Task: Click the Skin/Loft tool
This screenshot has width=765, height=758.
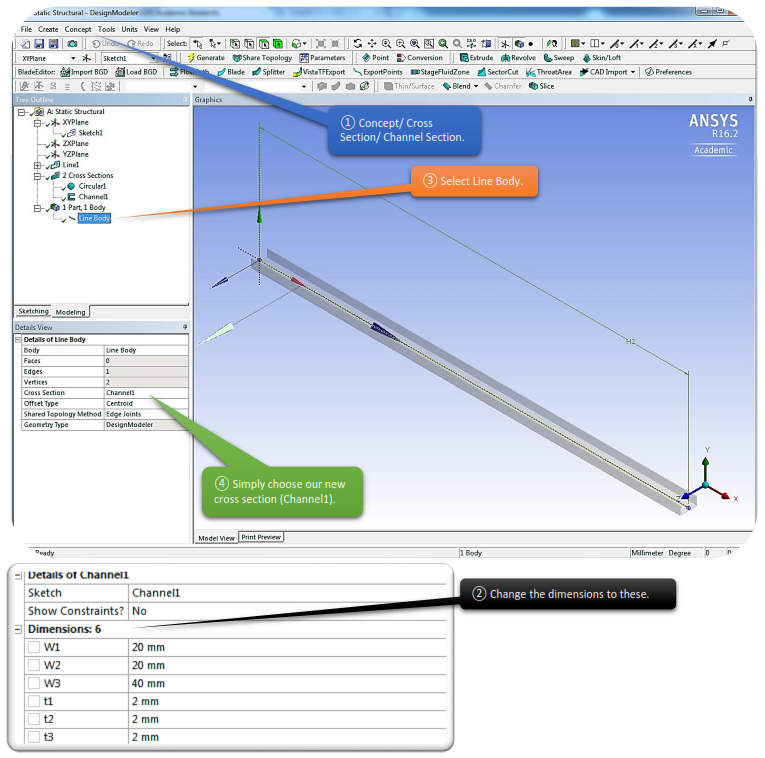Action: point(601,58)
